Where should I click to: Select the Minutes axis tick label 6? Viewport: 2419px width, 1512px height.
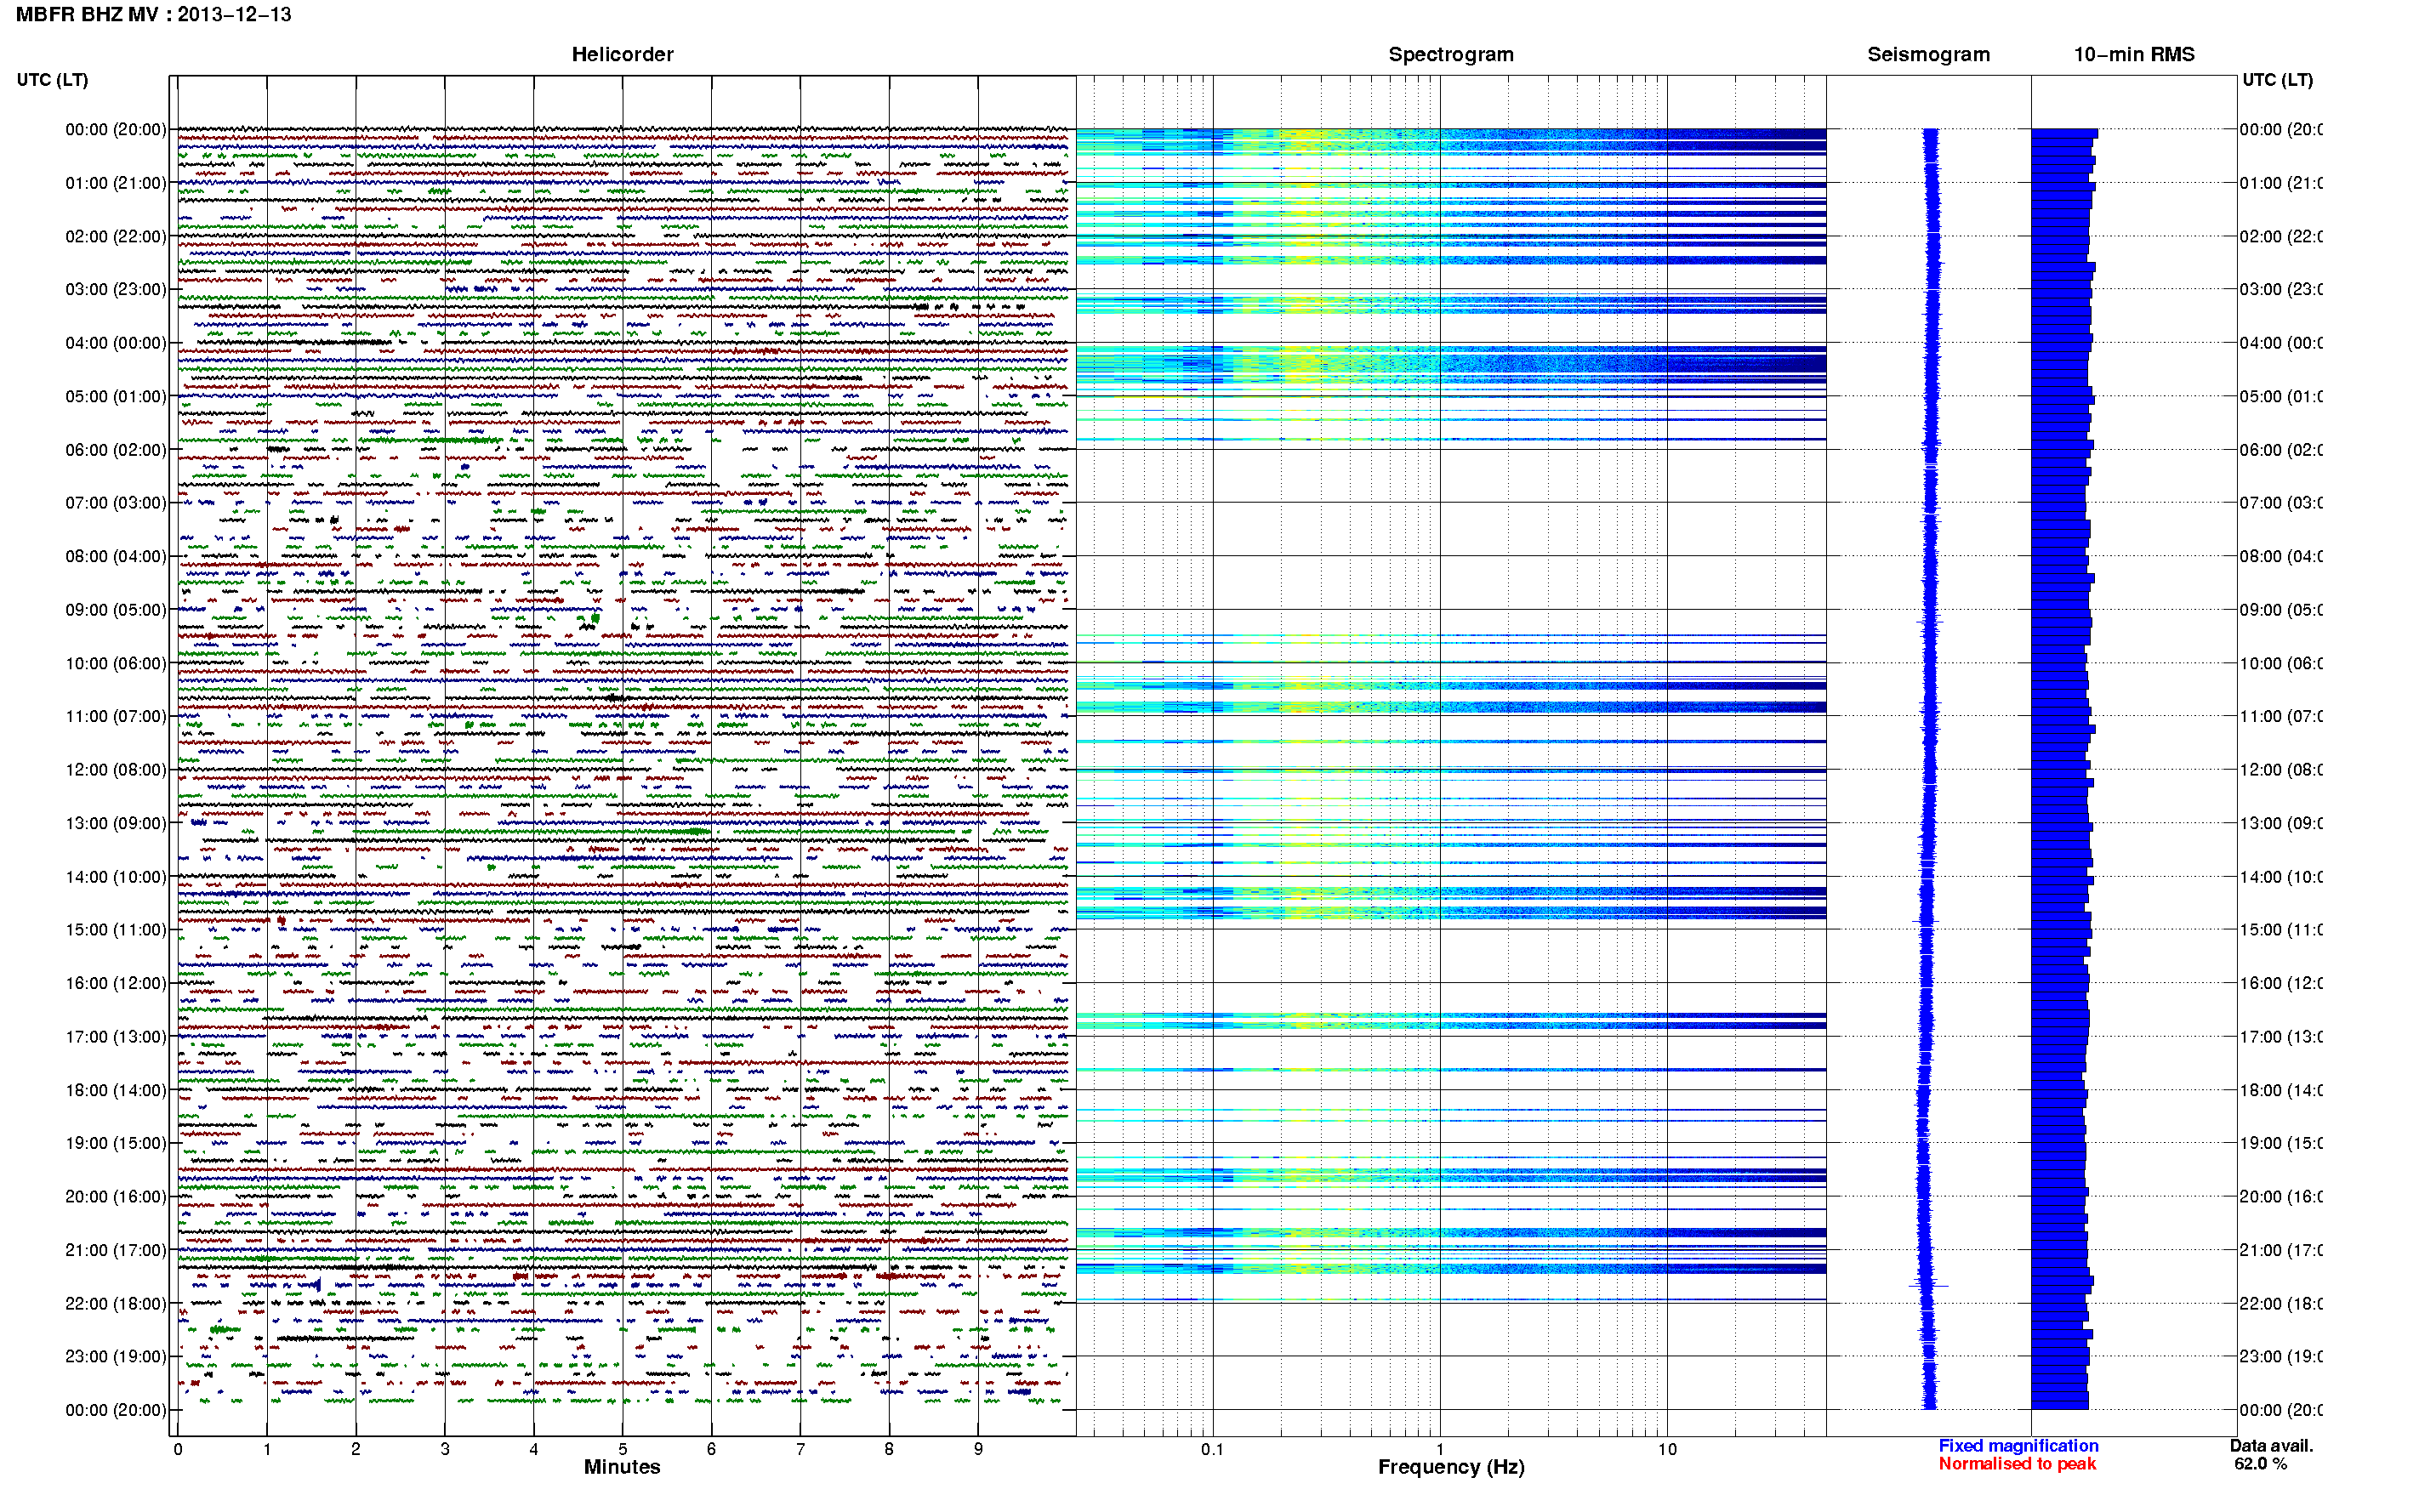(x=711, y=1449)
